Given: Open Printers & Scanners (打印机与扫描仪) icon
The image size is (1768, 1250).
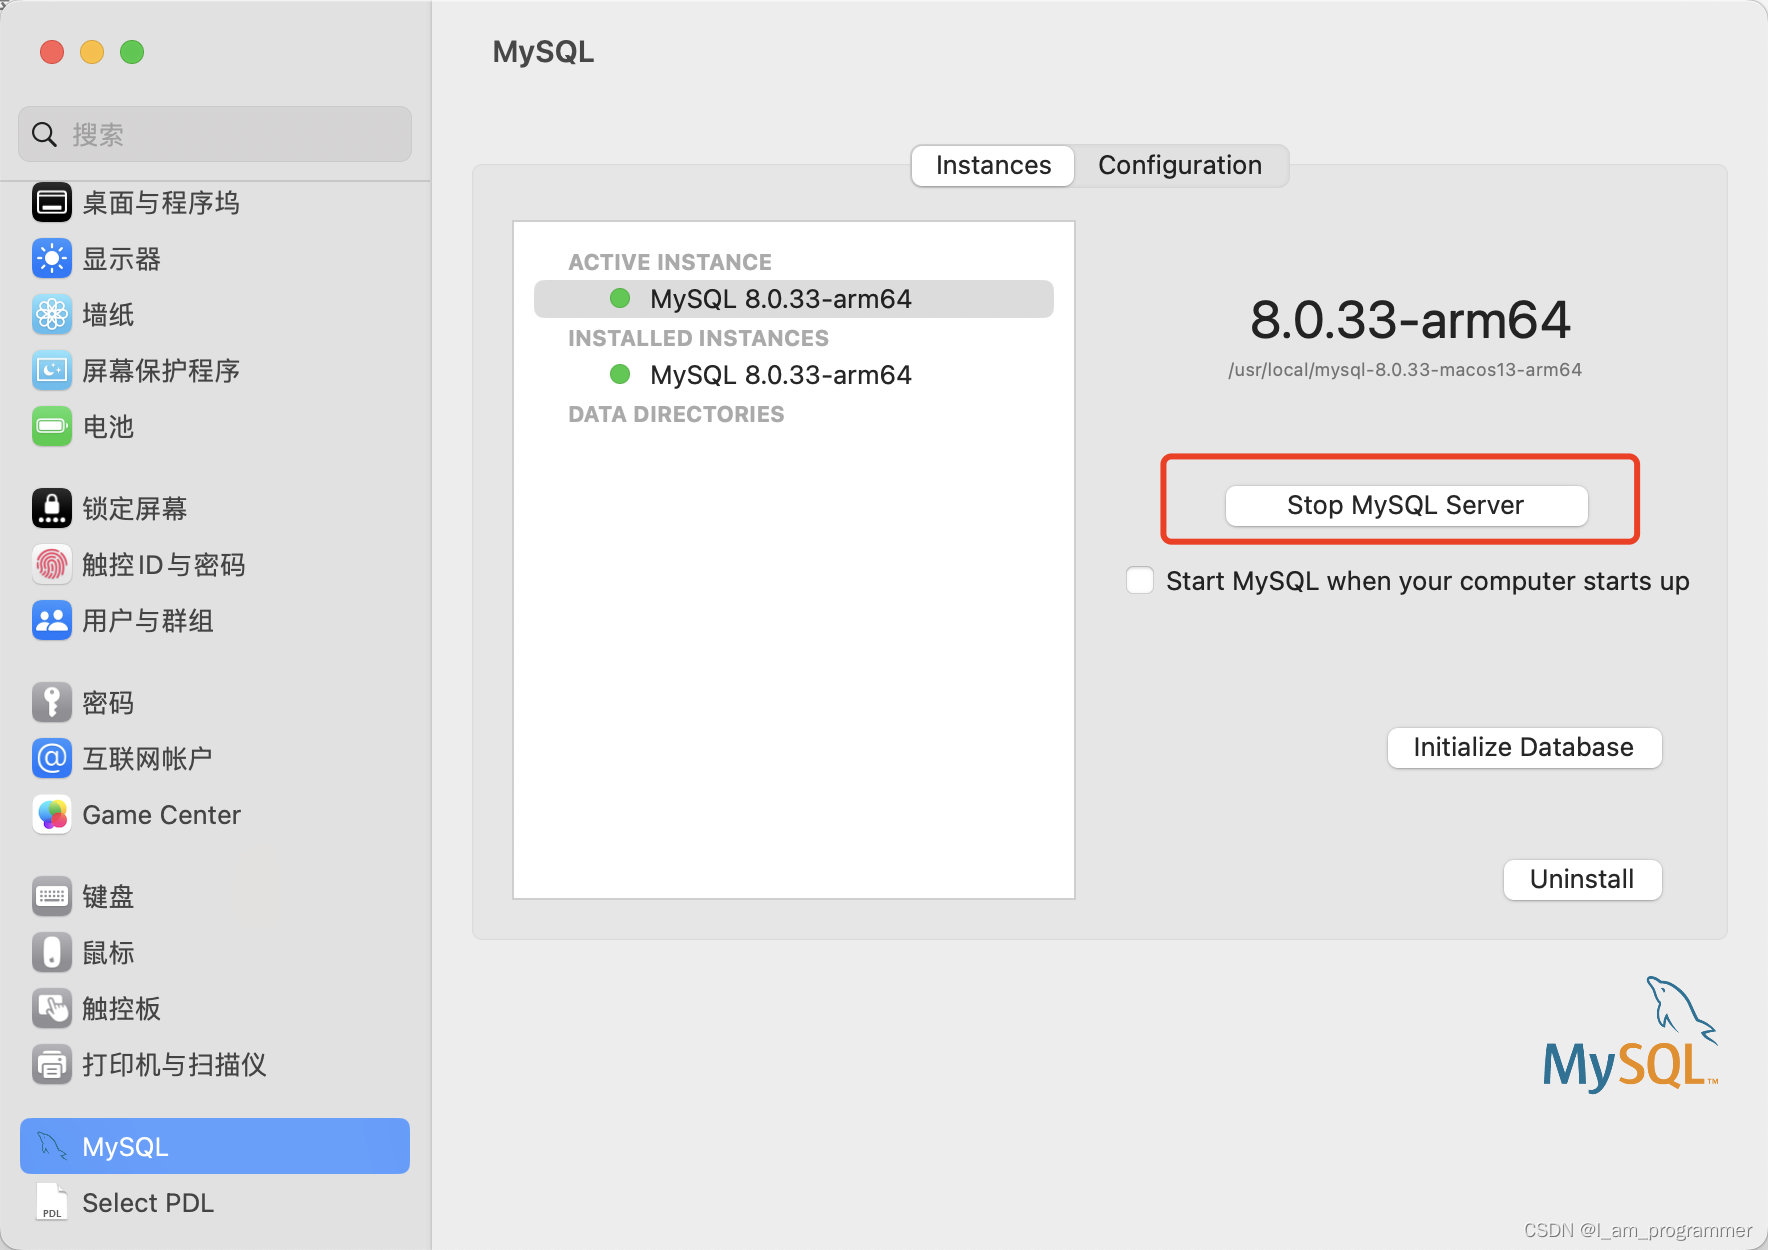Looking at the screenshot, I should (52, 1065).
